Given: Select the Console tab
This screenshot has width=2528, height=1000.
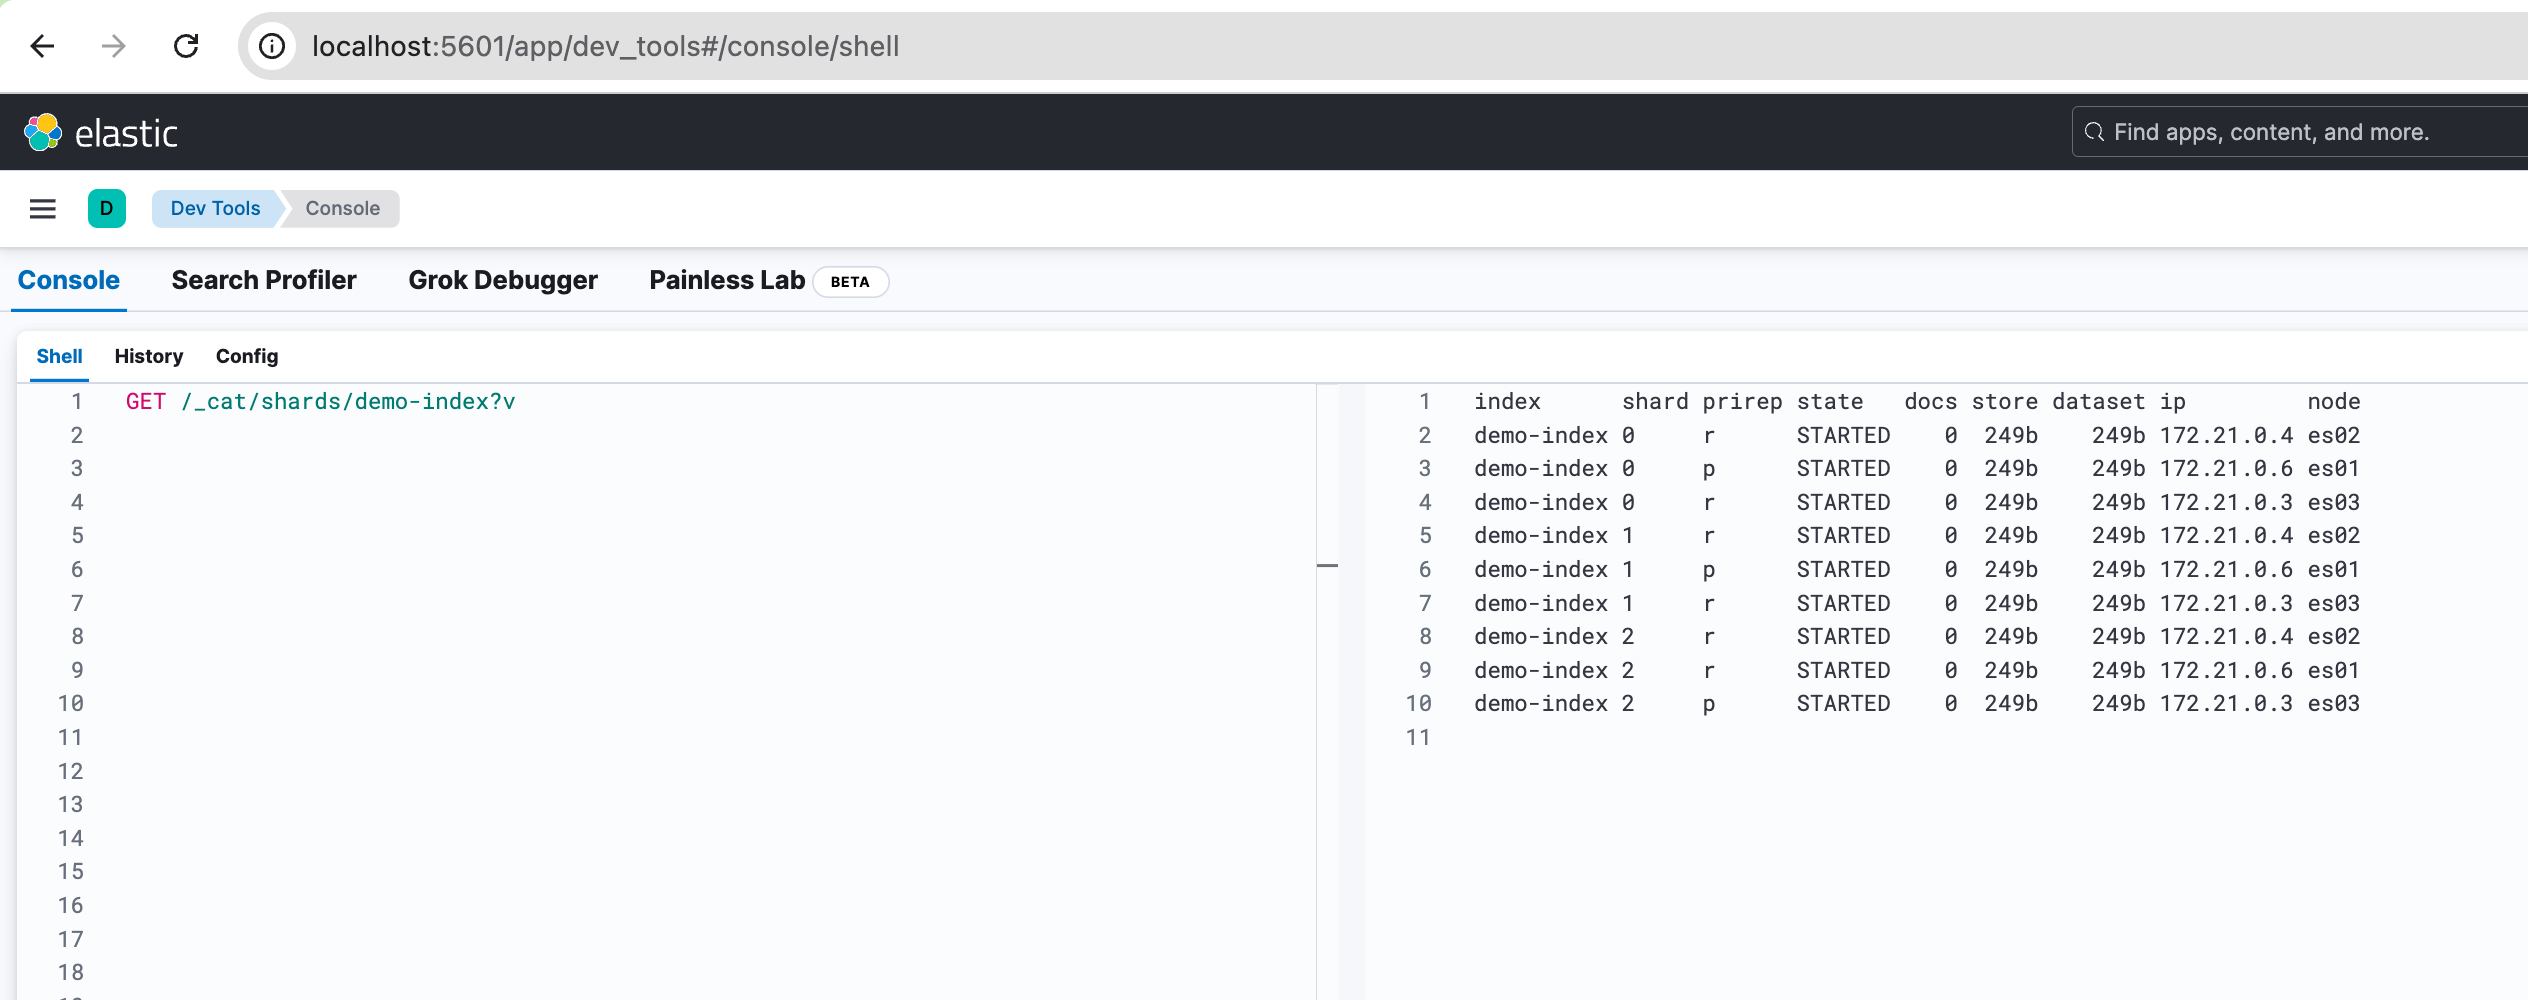Looking at the screenshot, I should 67,280.
